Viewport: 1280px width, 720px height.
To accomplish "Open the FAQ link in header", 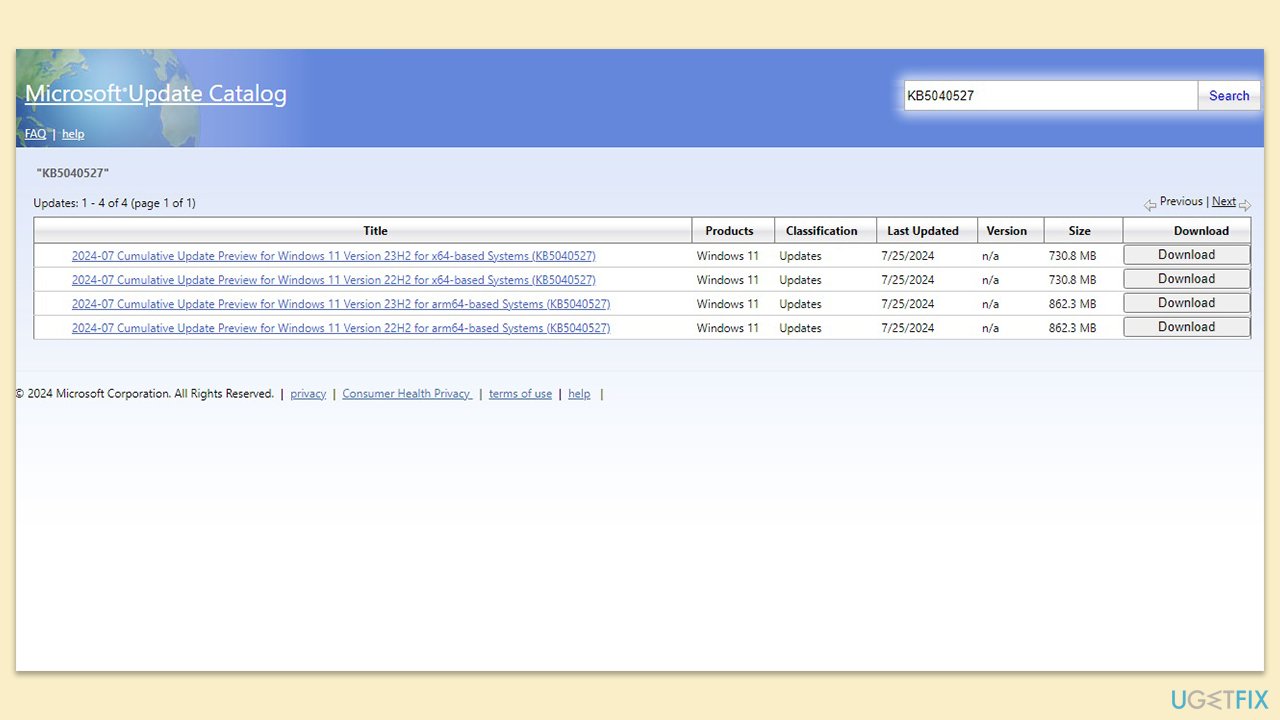I will tap(36, 134).
